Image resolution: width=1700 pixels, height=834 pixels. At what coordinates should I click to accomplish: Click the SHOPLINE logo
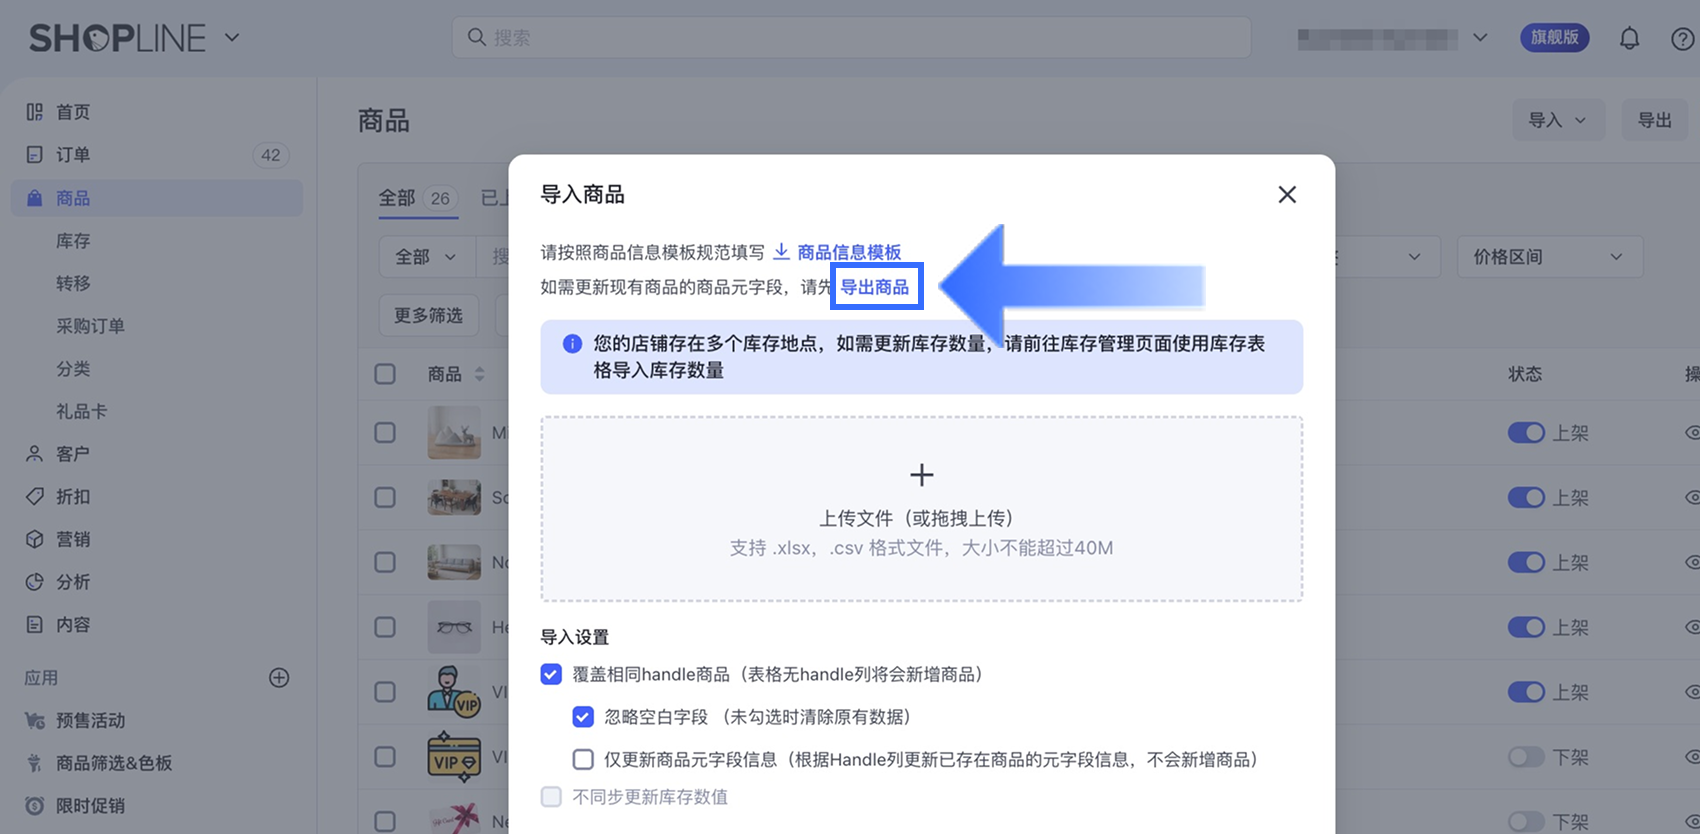[x=117, y=38]
